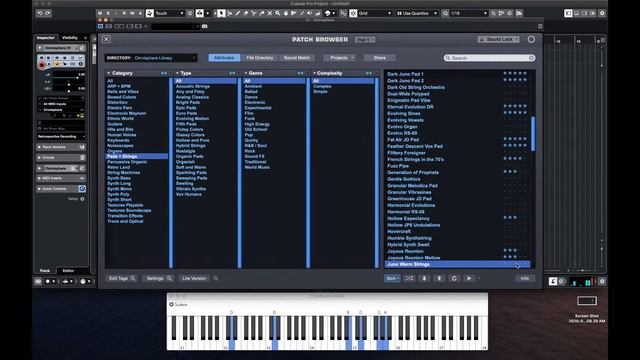Viewport: 640px width, 360px height.
Task: Adjust the track pan slider in Inspector
Action: (x=69, y=84)
